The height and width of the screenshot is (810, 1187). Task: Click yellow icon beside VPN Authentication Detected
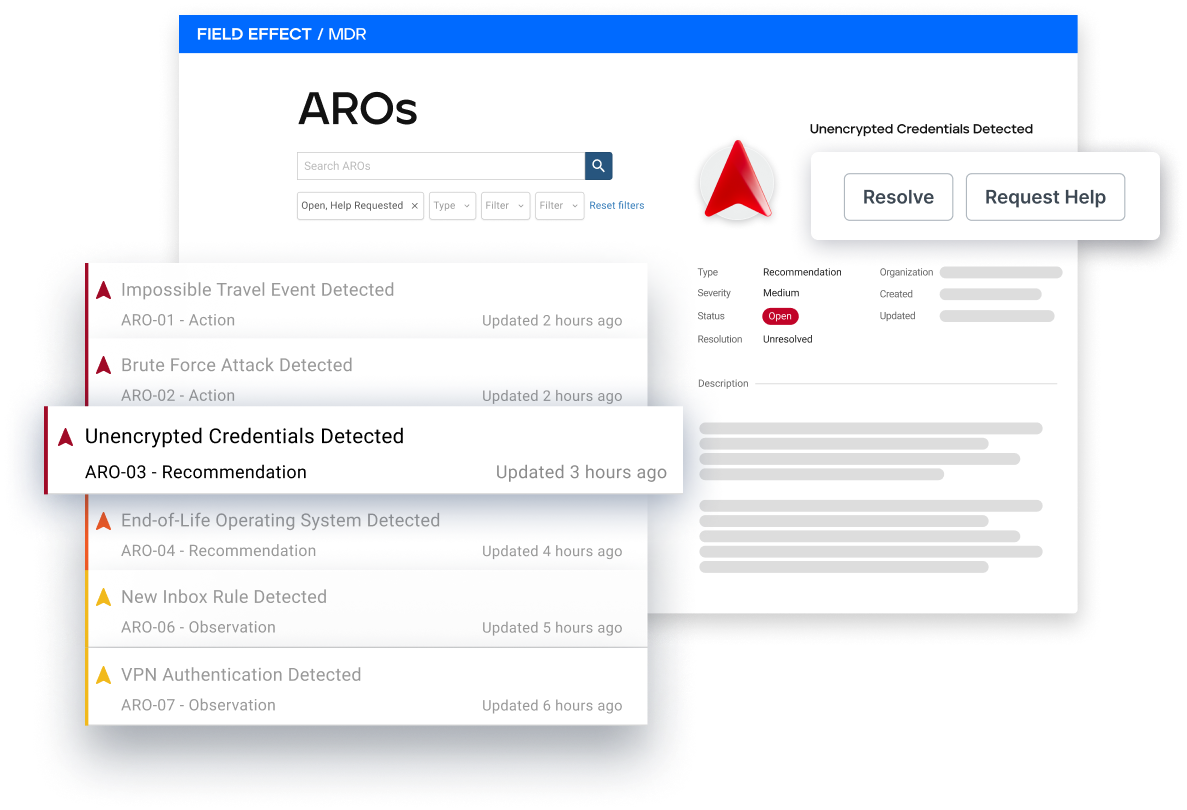tap(103, 676)
